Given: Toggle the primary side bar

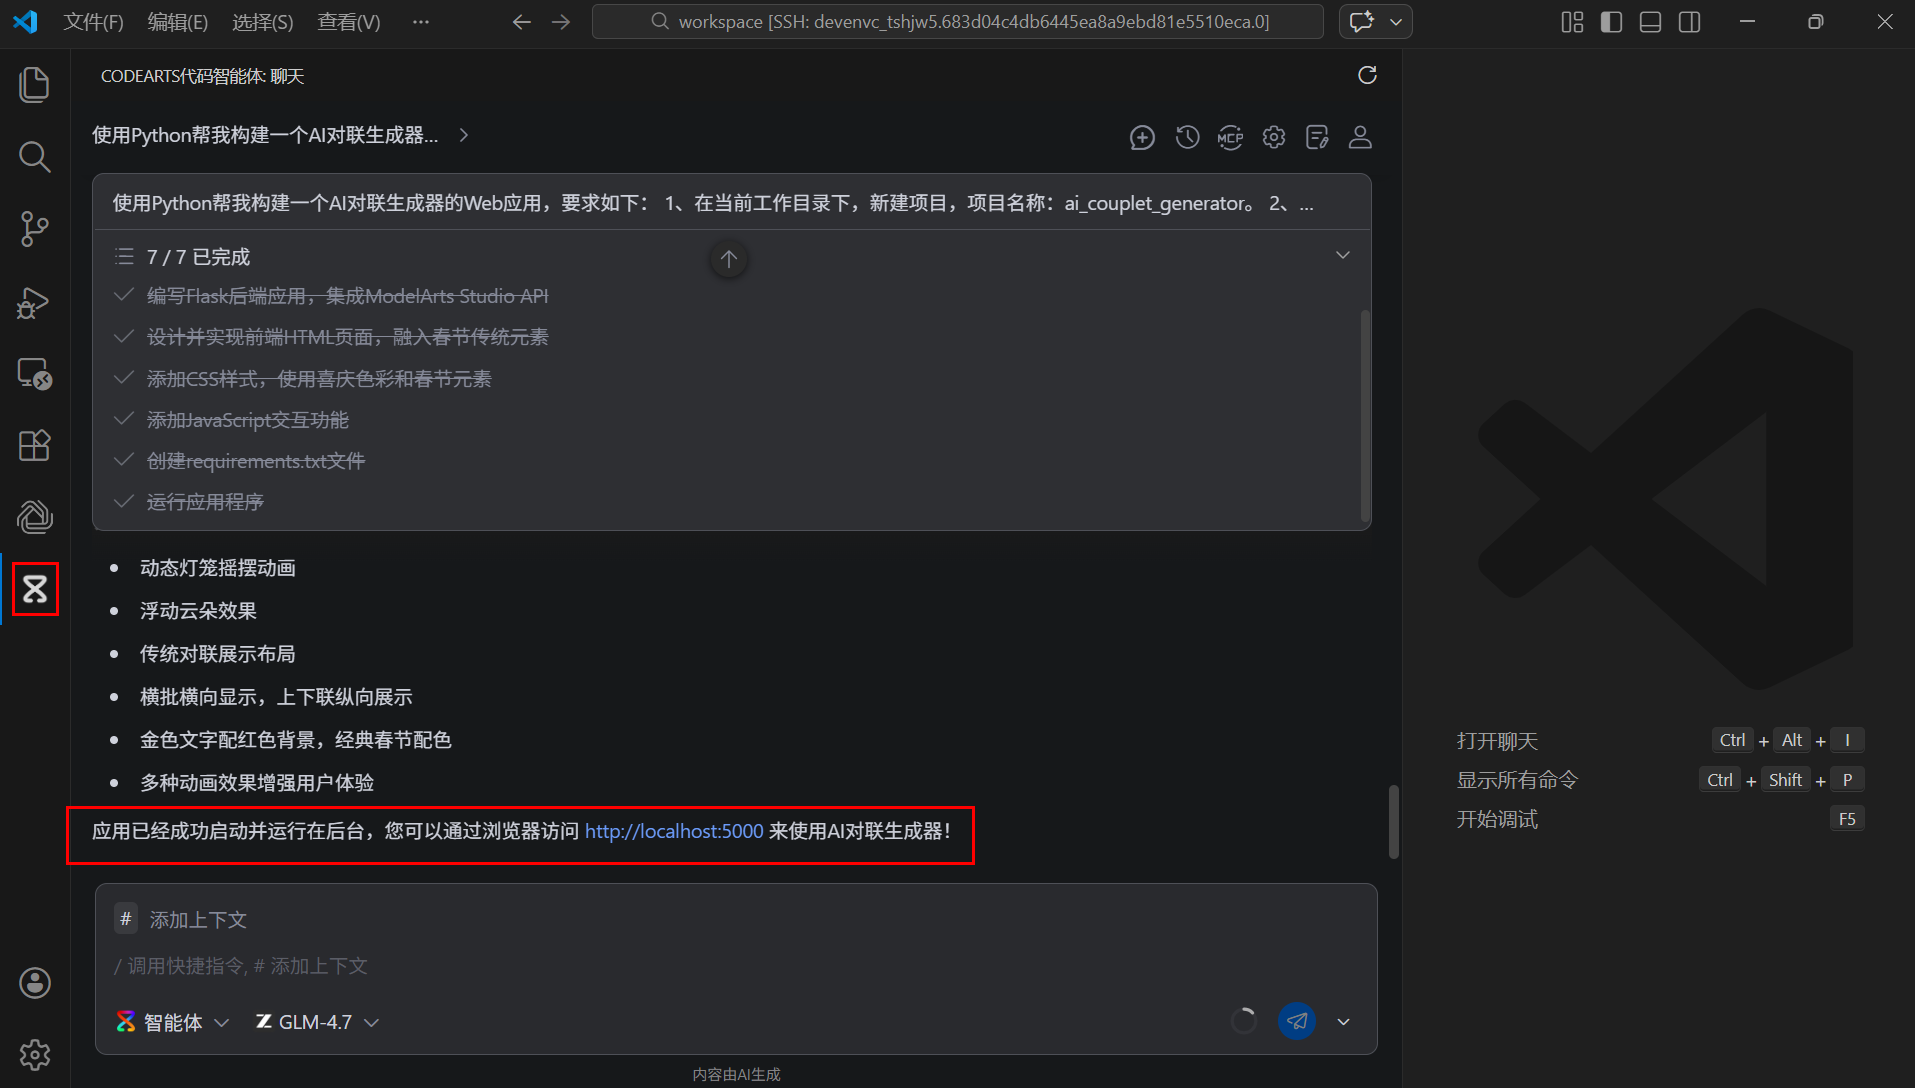Looking at the screenshot, I should coord(1611,22).
